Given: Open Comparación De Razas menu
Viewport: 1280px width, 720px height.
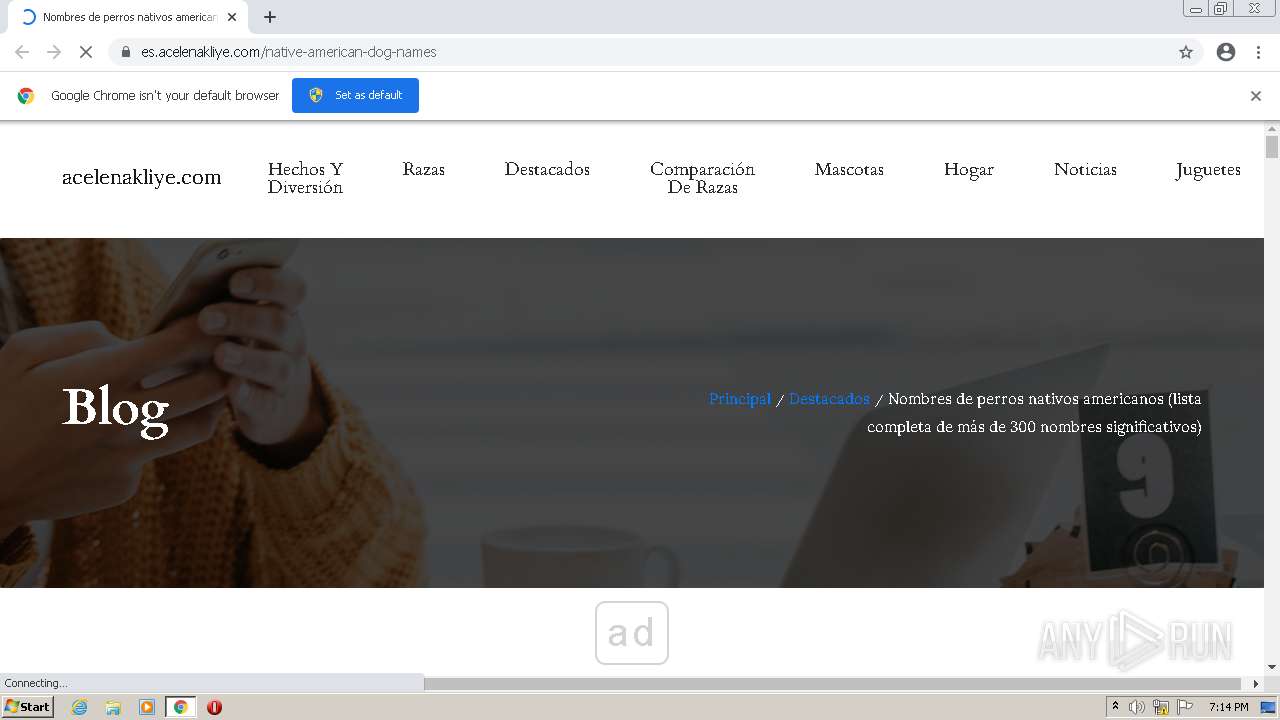Looking at the screenshot, I should tap(702, 178).
